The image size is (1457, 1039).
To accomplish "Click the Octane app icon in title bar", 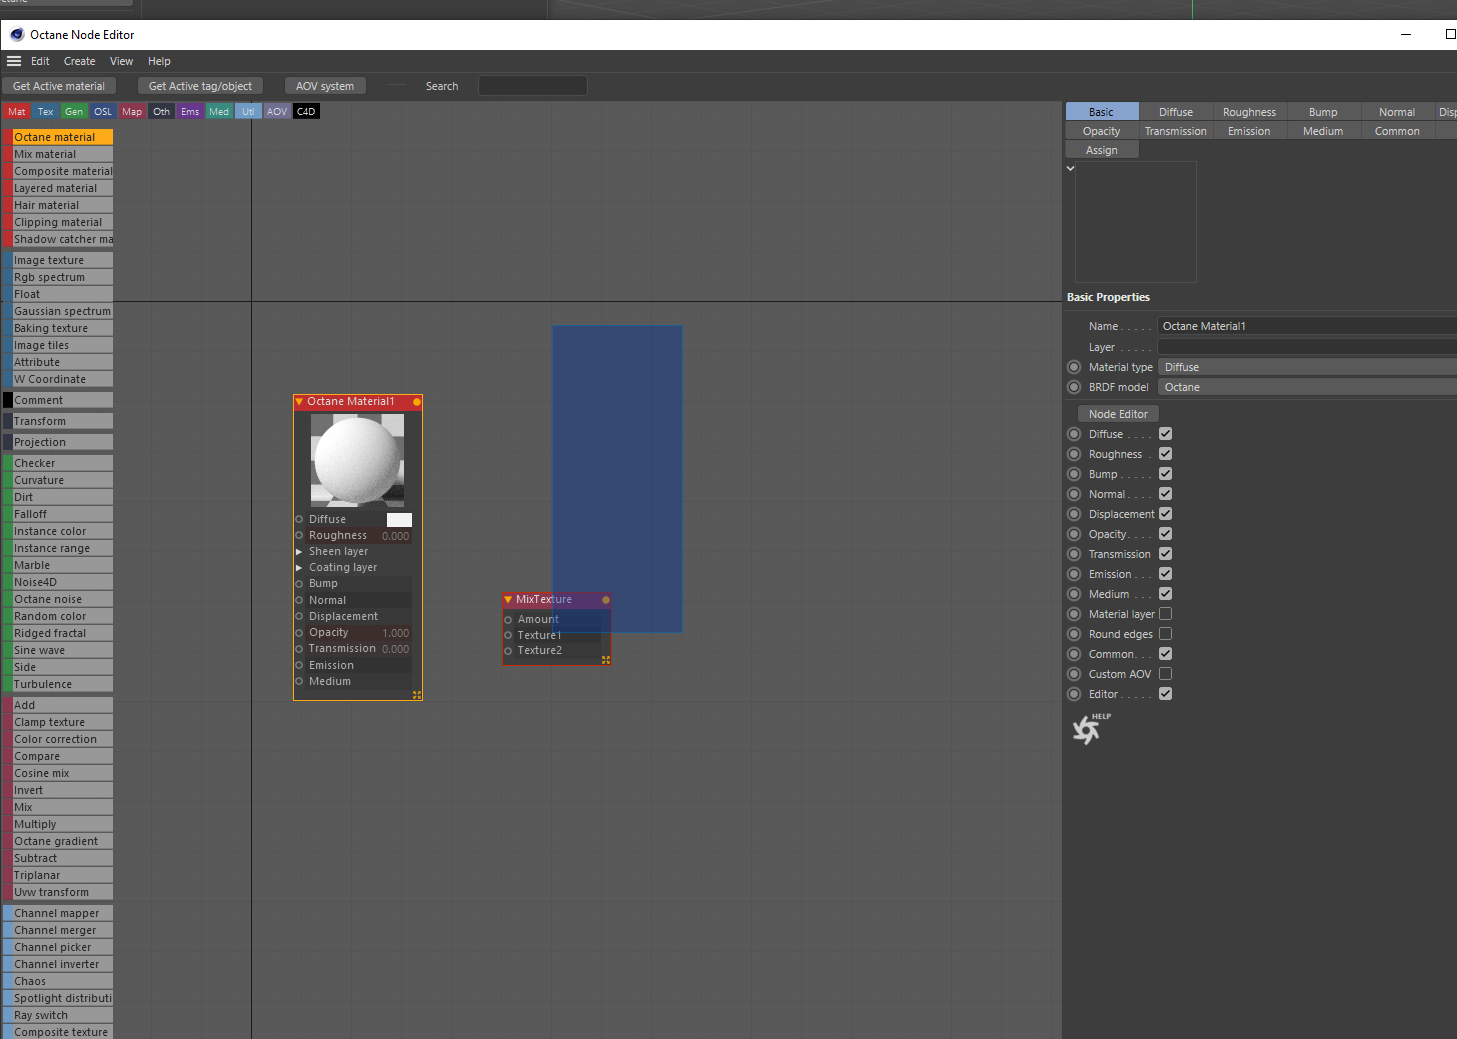I will [x=17, y=34].
